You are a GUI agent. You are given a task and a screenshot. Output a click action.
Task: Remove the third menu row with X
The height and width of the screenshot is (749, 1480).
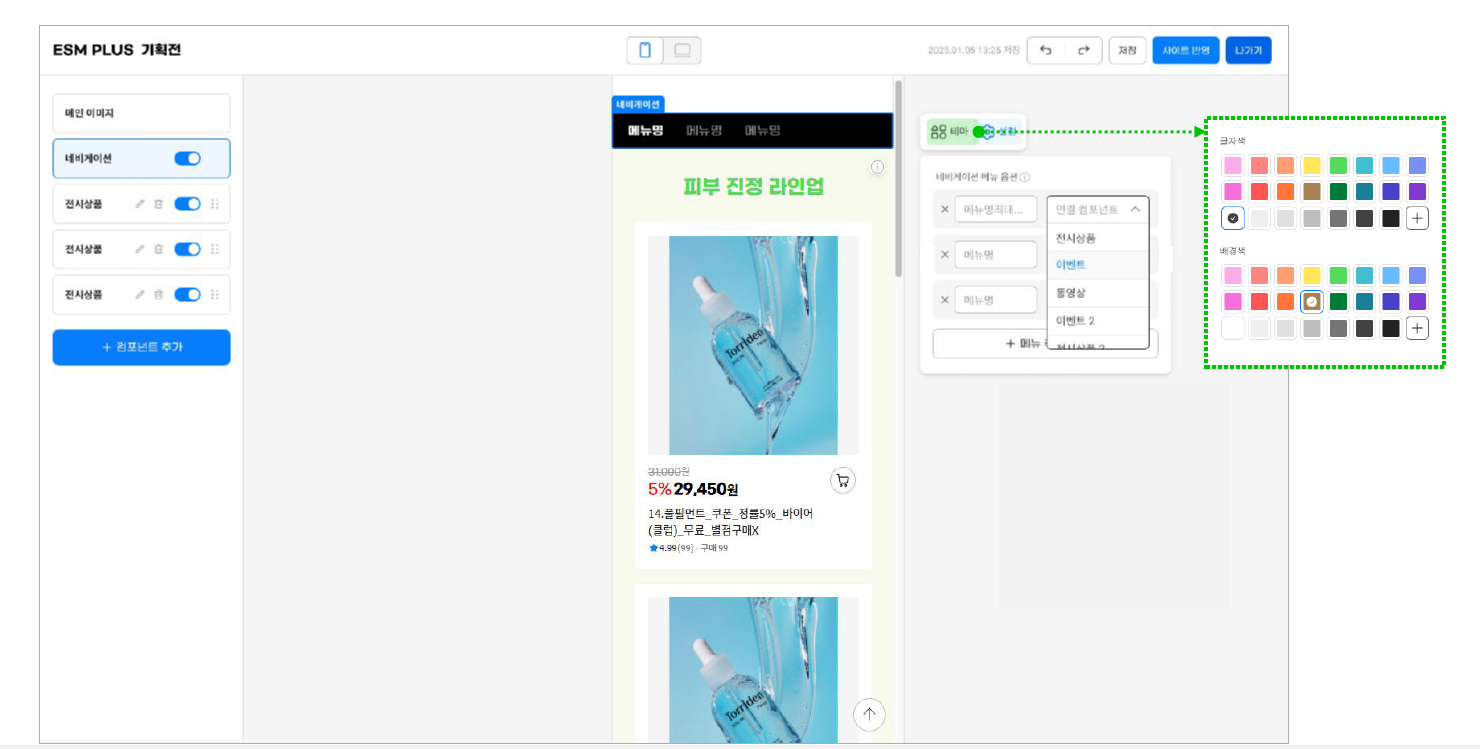pyautogui.click(x=944, y=300)
